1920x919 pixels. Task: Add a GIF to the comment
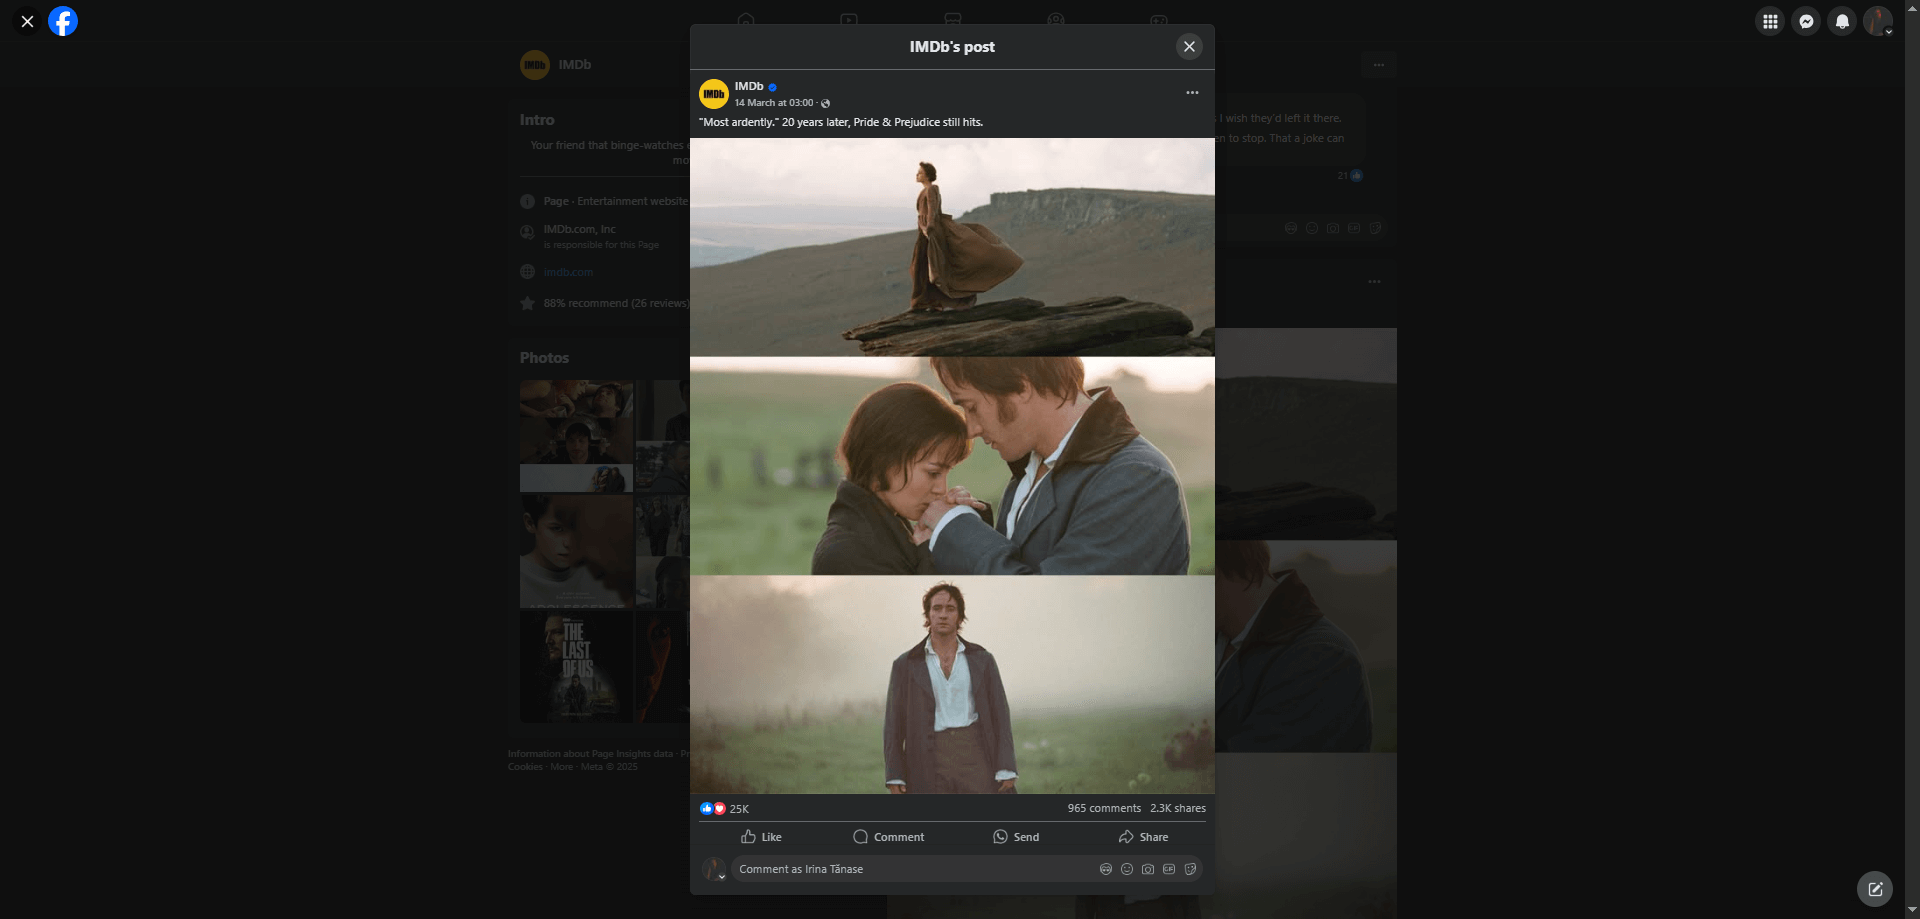click(x=1169, y=869)
